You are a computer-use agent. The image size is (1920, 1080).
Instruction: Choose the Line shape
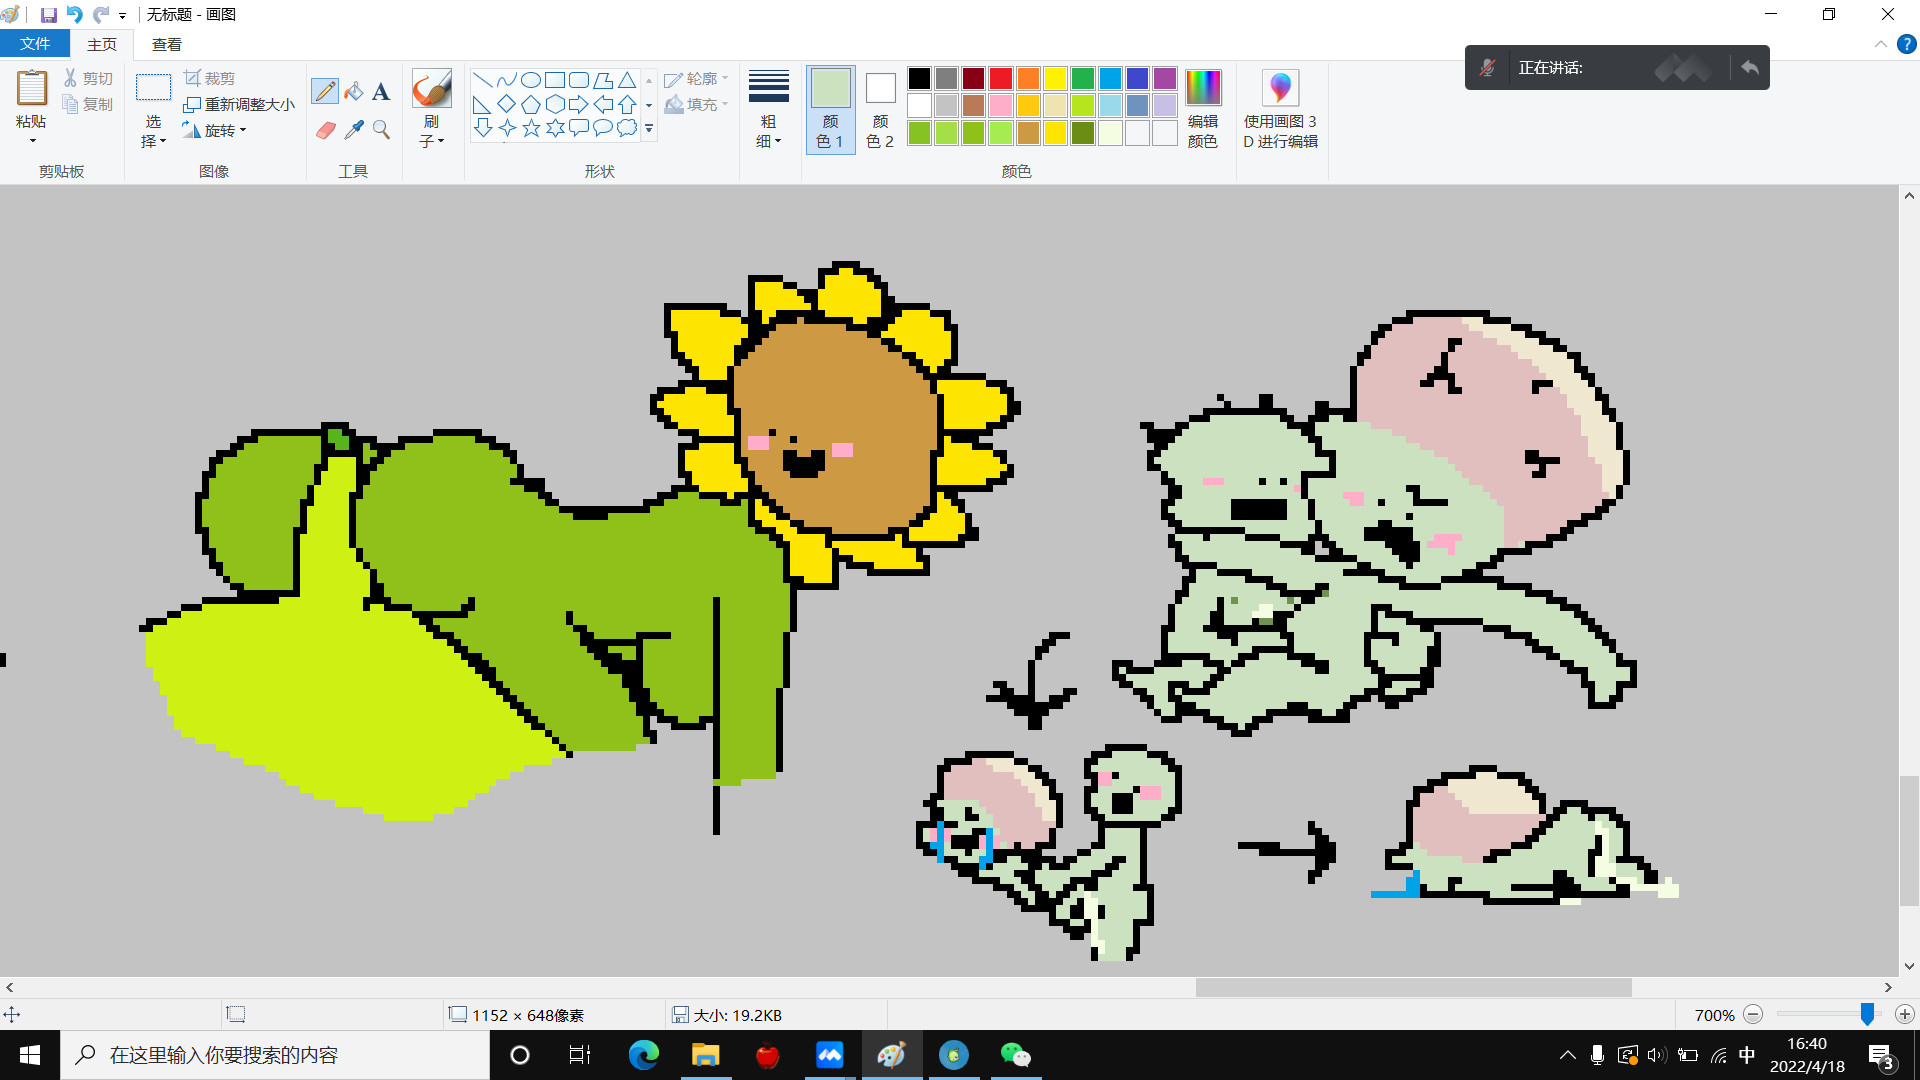(x=482, y=80)
